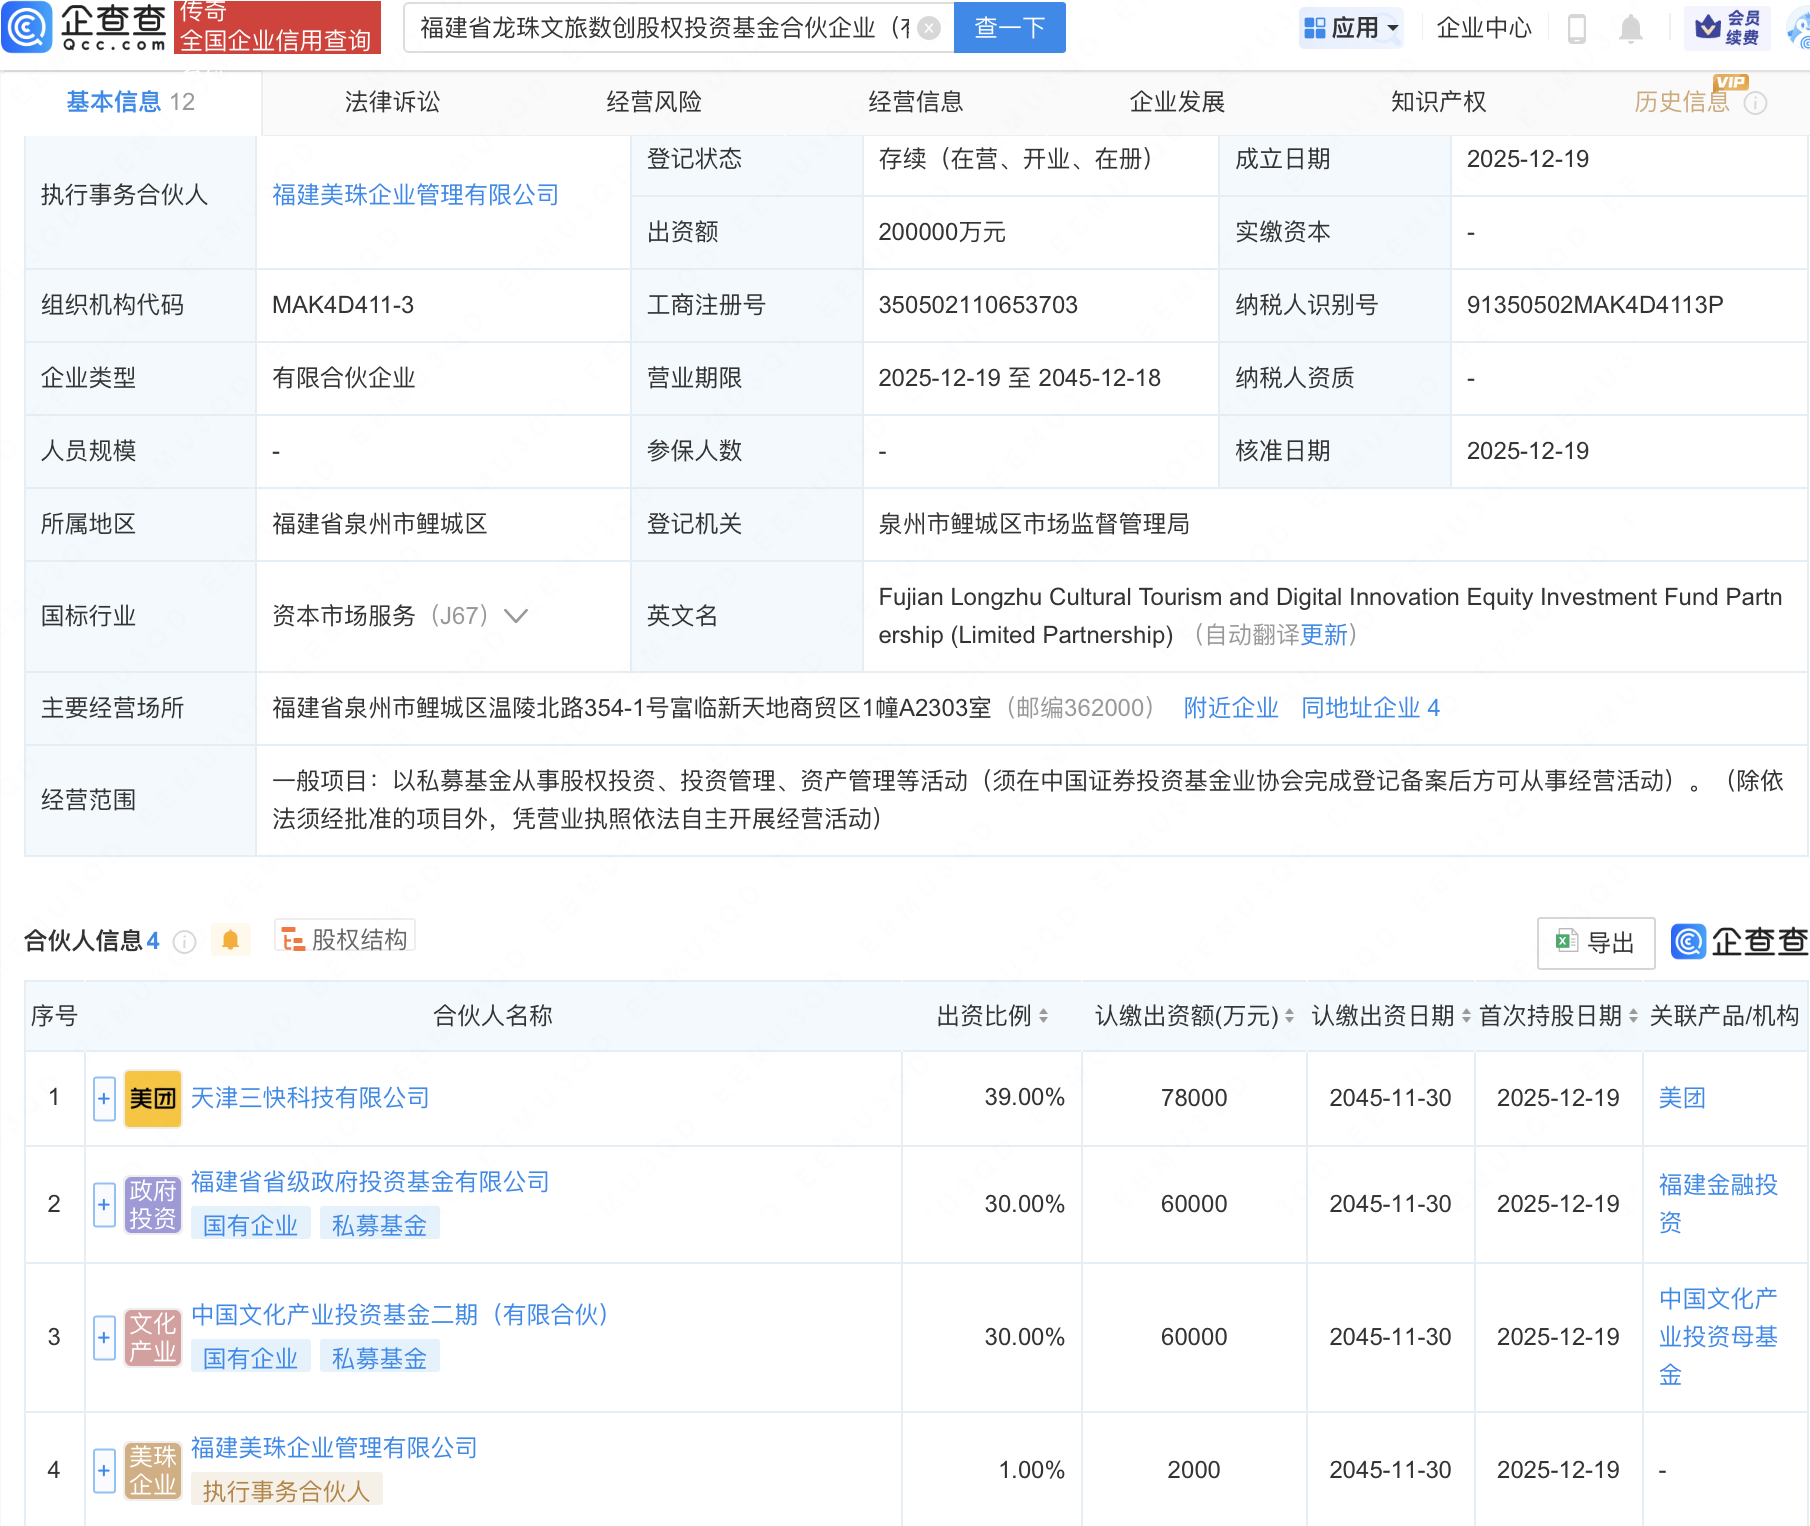
Task: Click the 查一下 search button
Action: click(x=1009, y=28)
